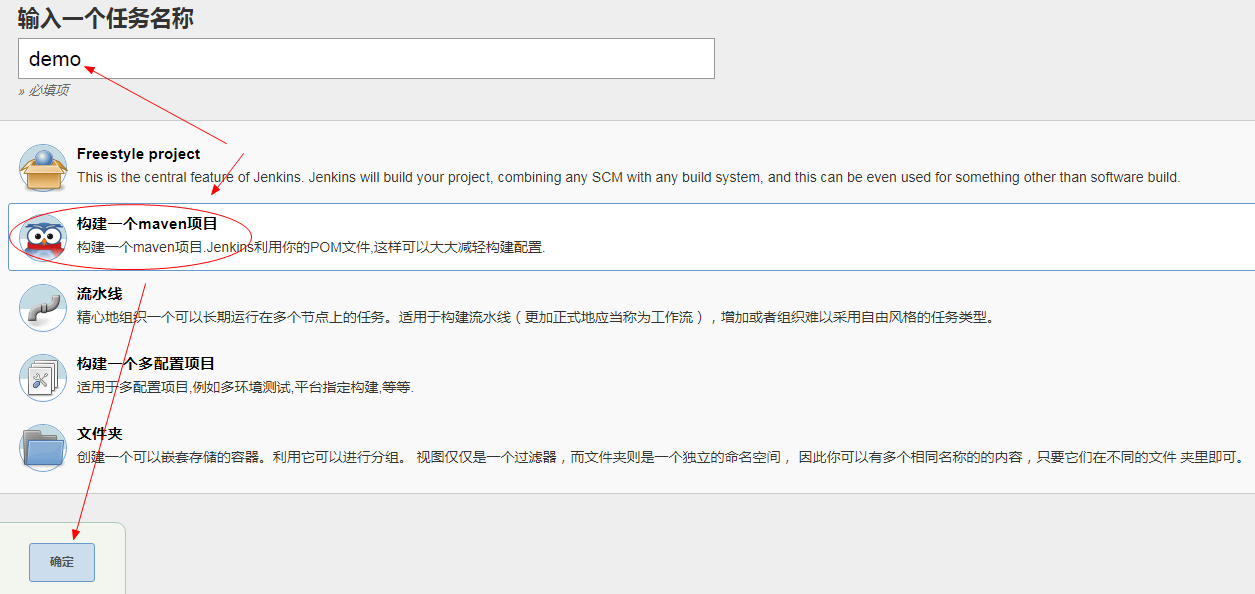The height and width of the screenshot is (594, 1255).
Task: Select the folder (文件夹) icon
Action: coord(43,447)
